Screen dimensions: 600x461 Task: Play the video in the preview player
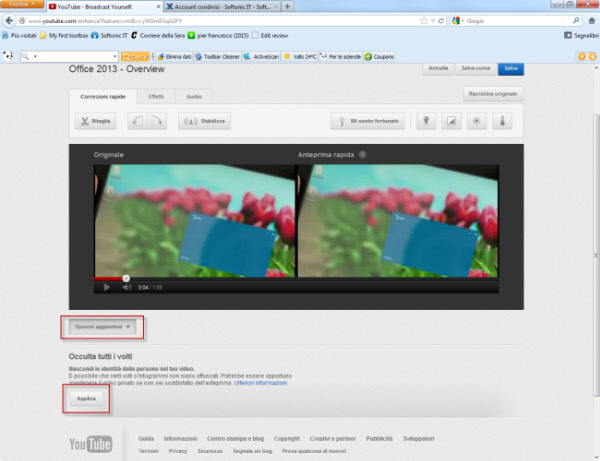[106, 287]
